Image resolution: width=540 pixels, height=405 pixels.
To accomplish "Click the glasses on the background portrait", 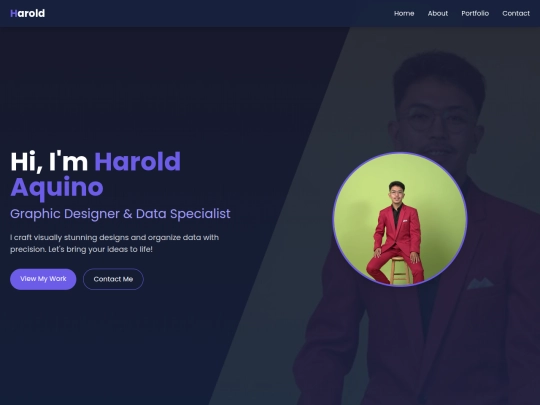I will click(436, 121).
